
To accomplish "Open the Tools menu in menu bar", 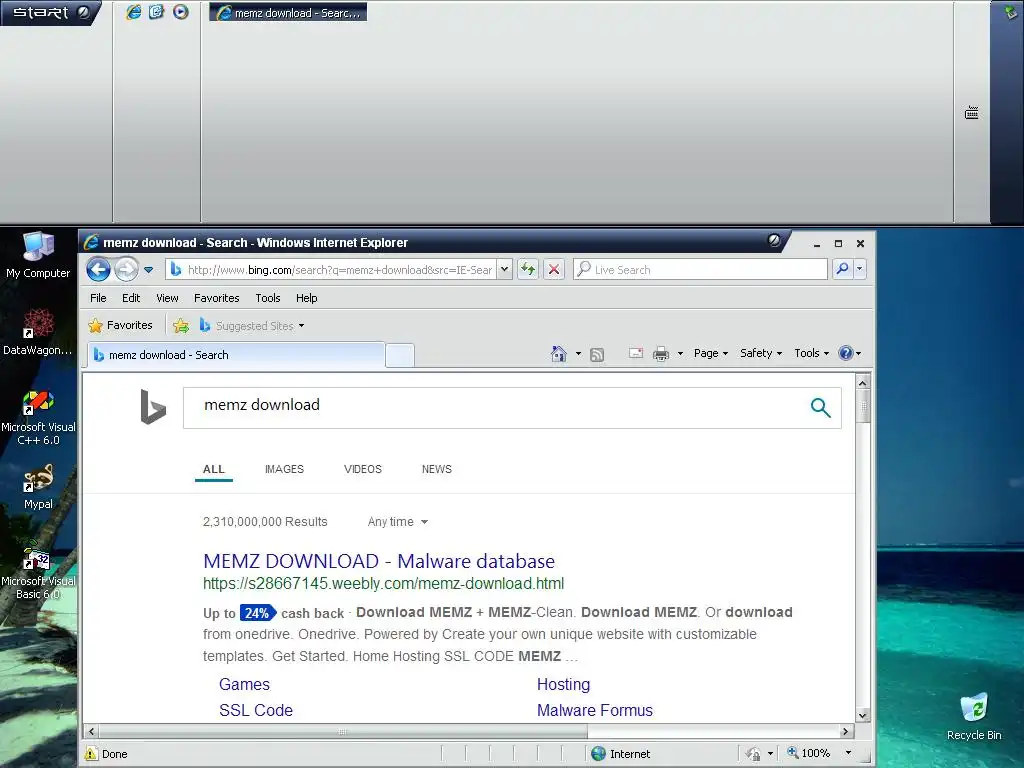I will coord(268,298).
